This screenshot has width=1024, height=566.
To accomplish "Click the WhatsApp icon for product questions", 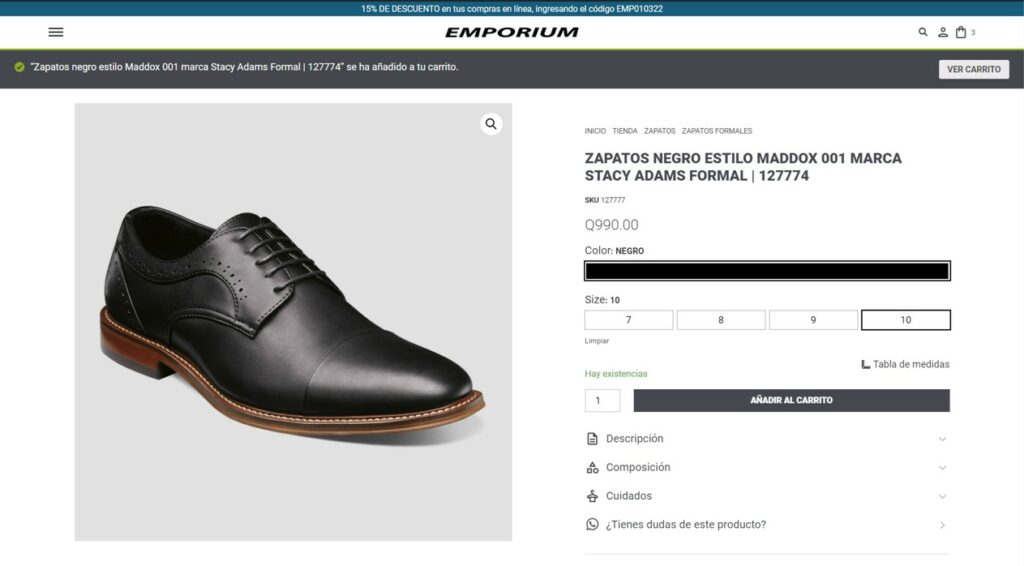I will pyautogui.click(x=592, y=524).
